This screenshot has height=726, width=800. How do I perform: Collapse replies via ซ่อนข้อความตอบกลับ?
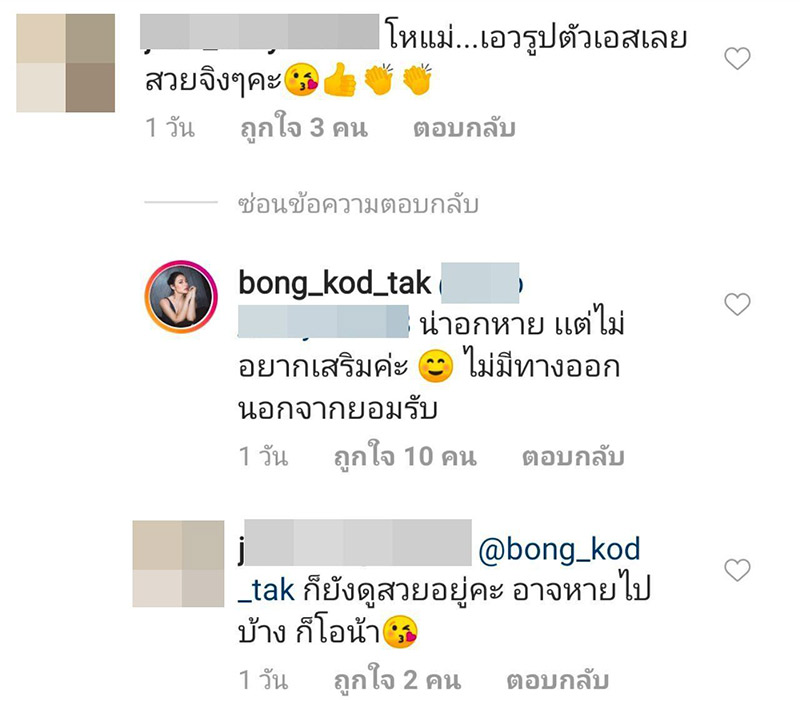coord(358,204)
